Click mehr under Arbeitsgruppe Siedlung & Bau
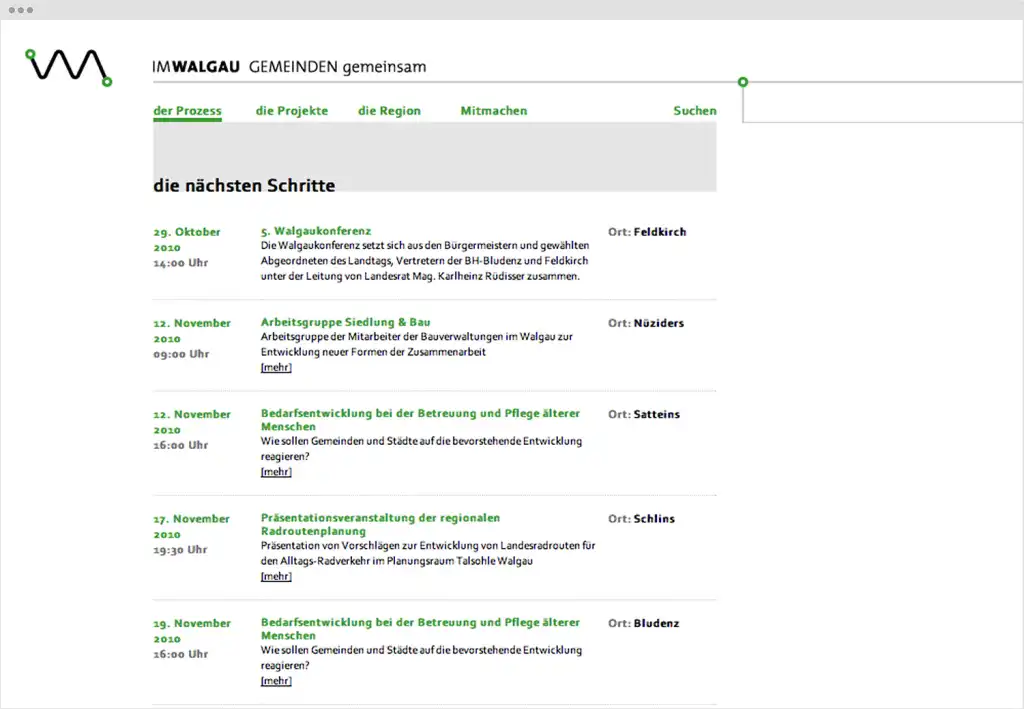Image resolution: width=1024 pixels, height=709 pixels. (x=276, y=367)
